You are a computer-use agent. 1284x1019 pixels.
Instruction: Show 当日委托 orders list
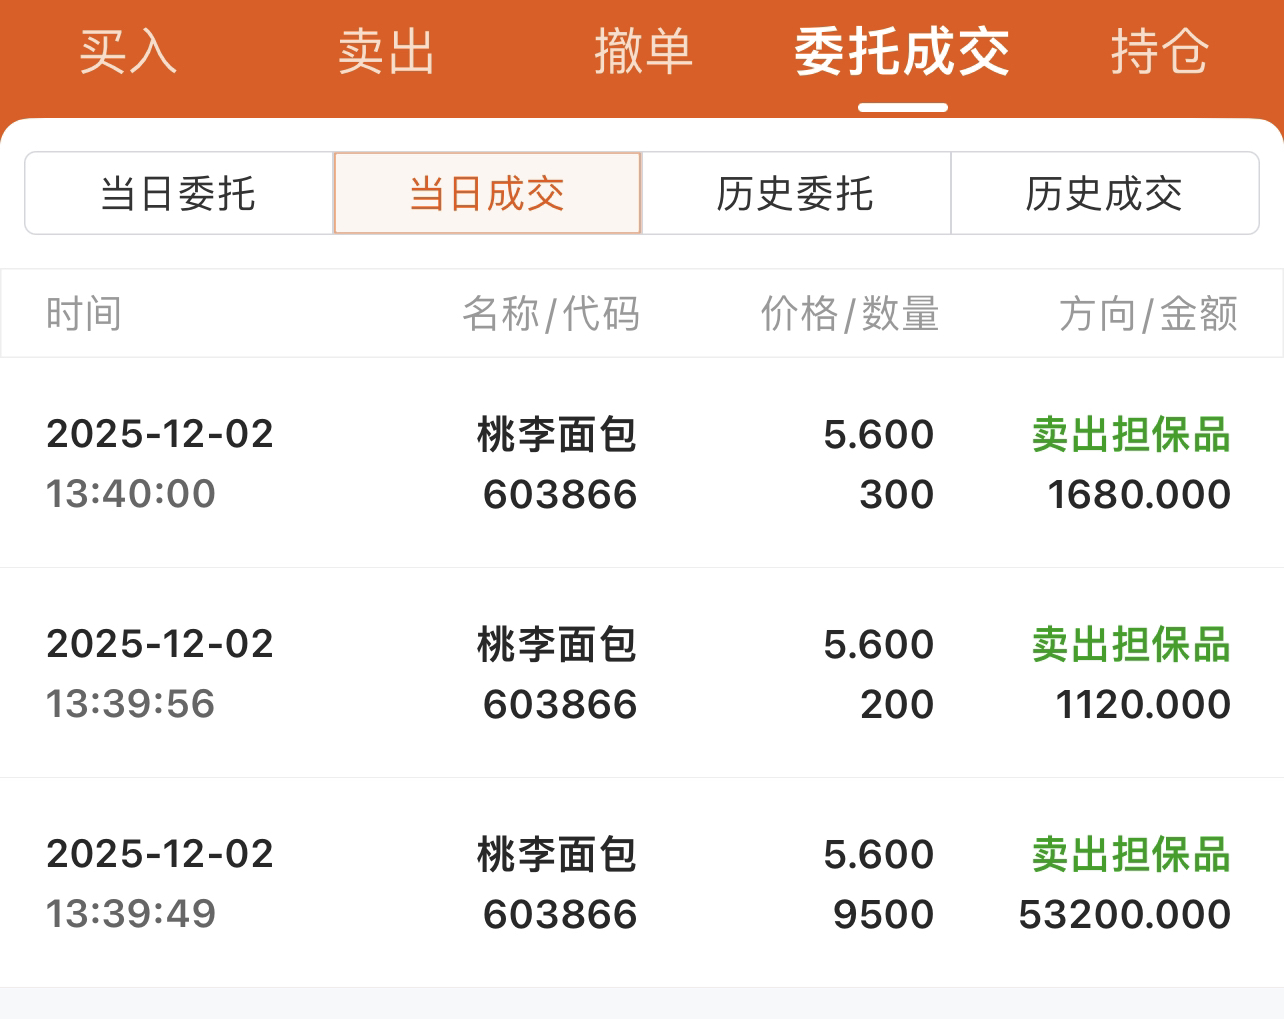pos(179,193)
